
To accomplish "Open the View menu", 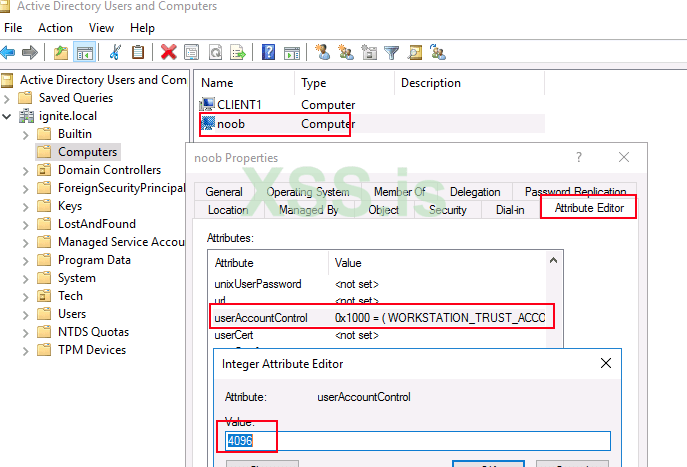I will [101, 28].
